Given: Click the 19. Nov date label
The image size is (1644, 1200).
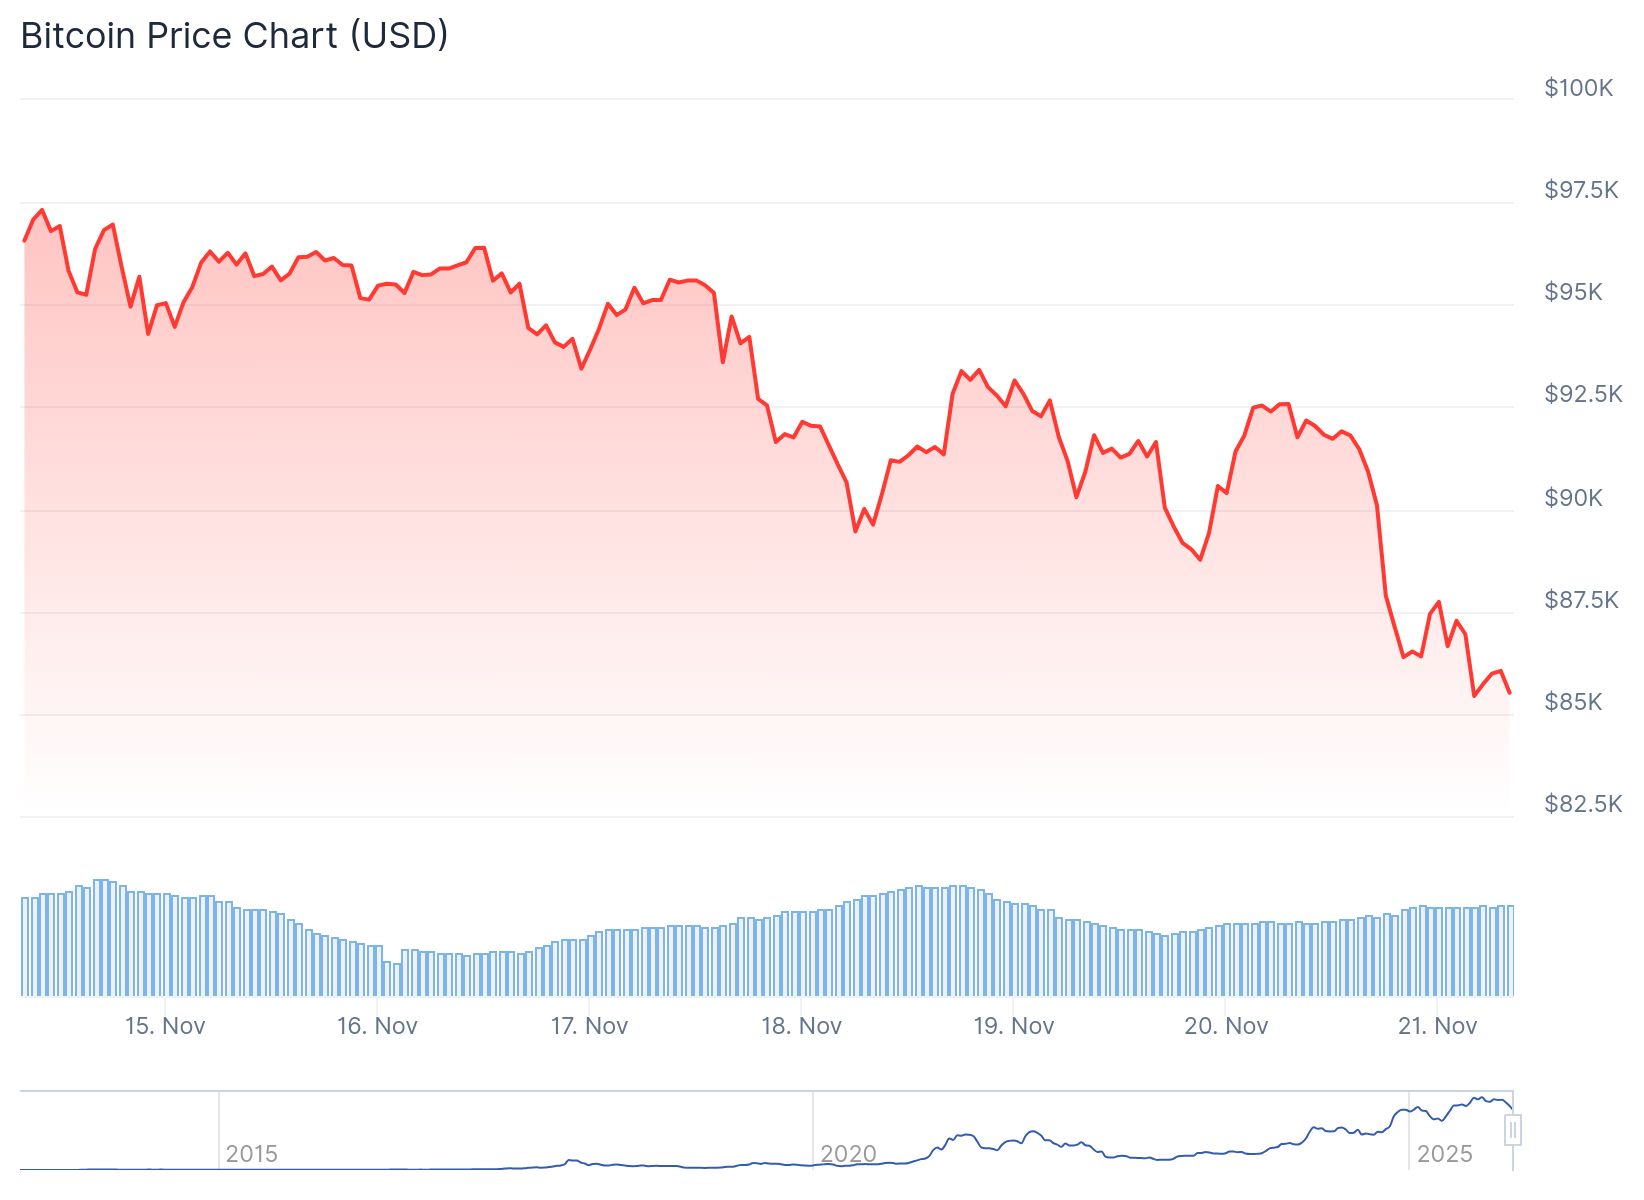Looking at the screenshot, I should tap(1013, 1026).
